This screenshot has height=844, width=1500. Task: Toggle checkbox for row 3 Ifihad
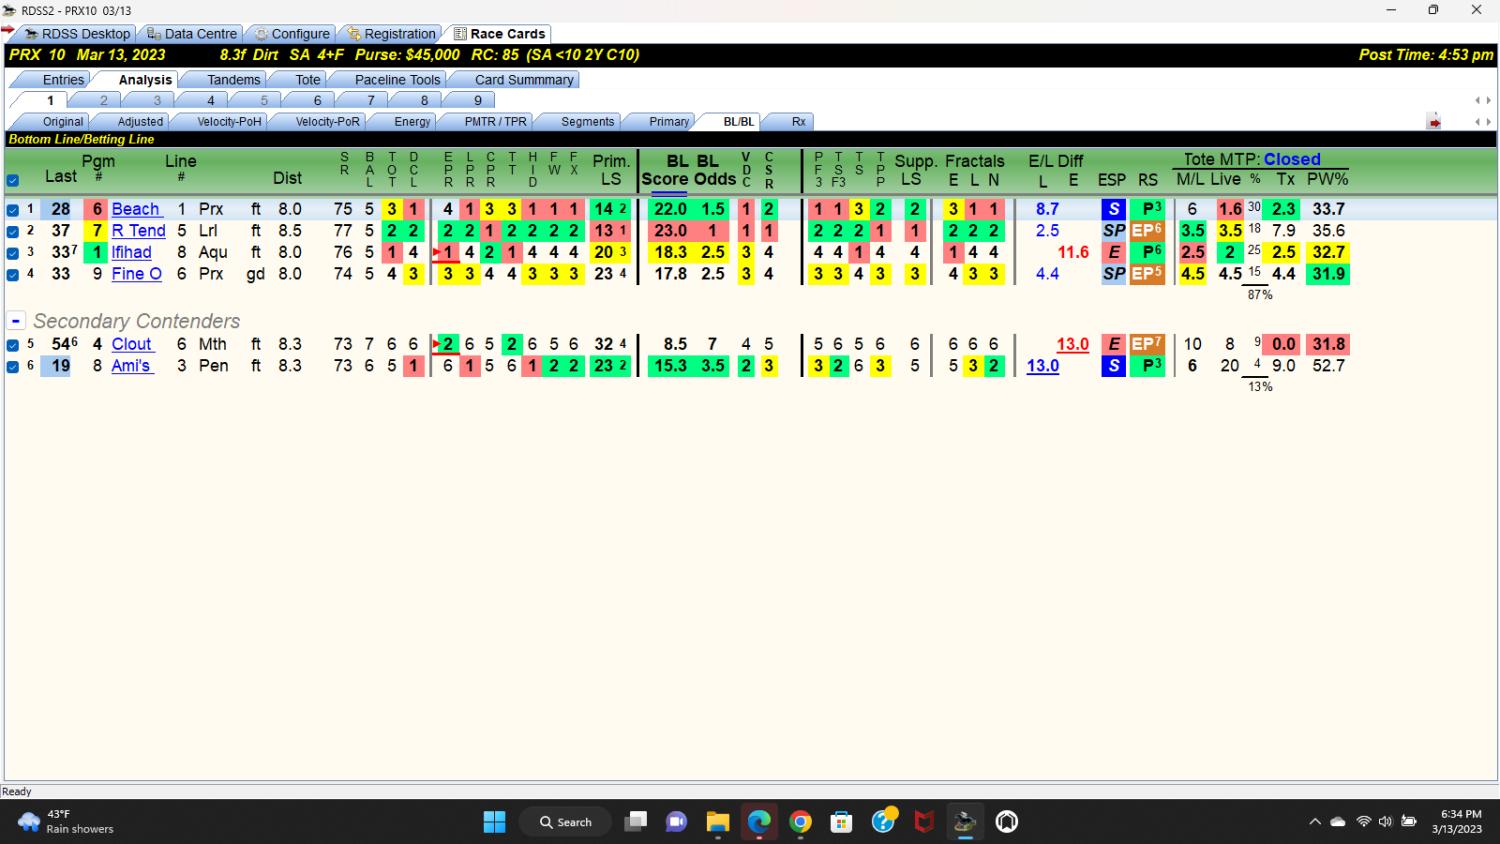pyautogui.click(x=12, y=253)
